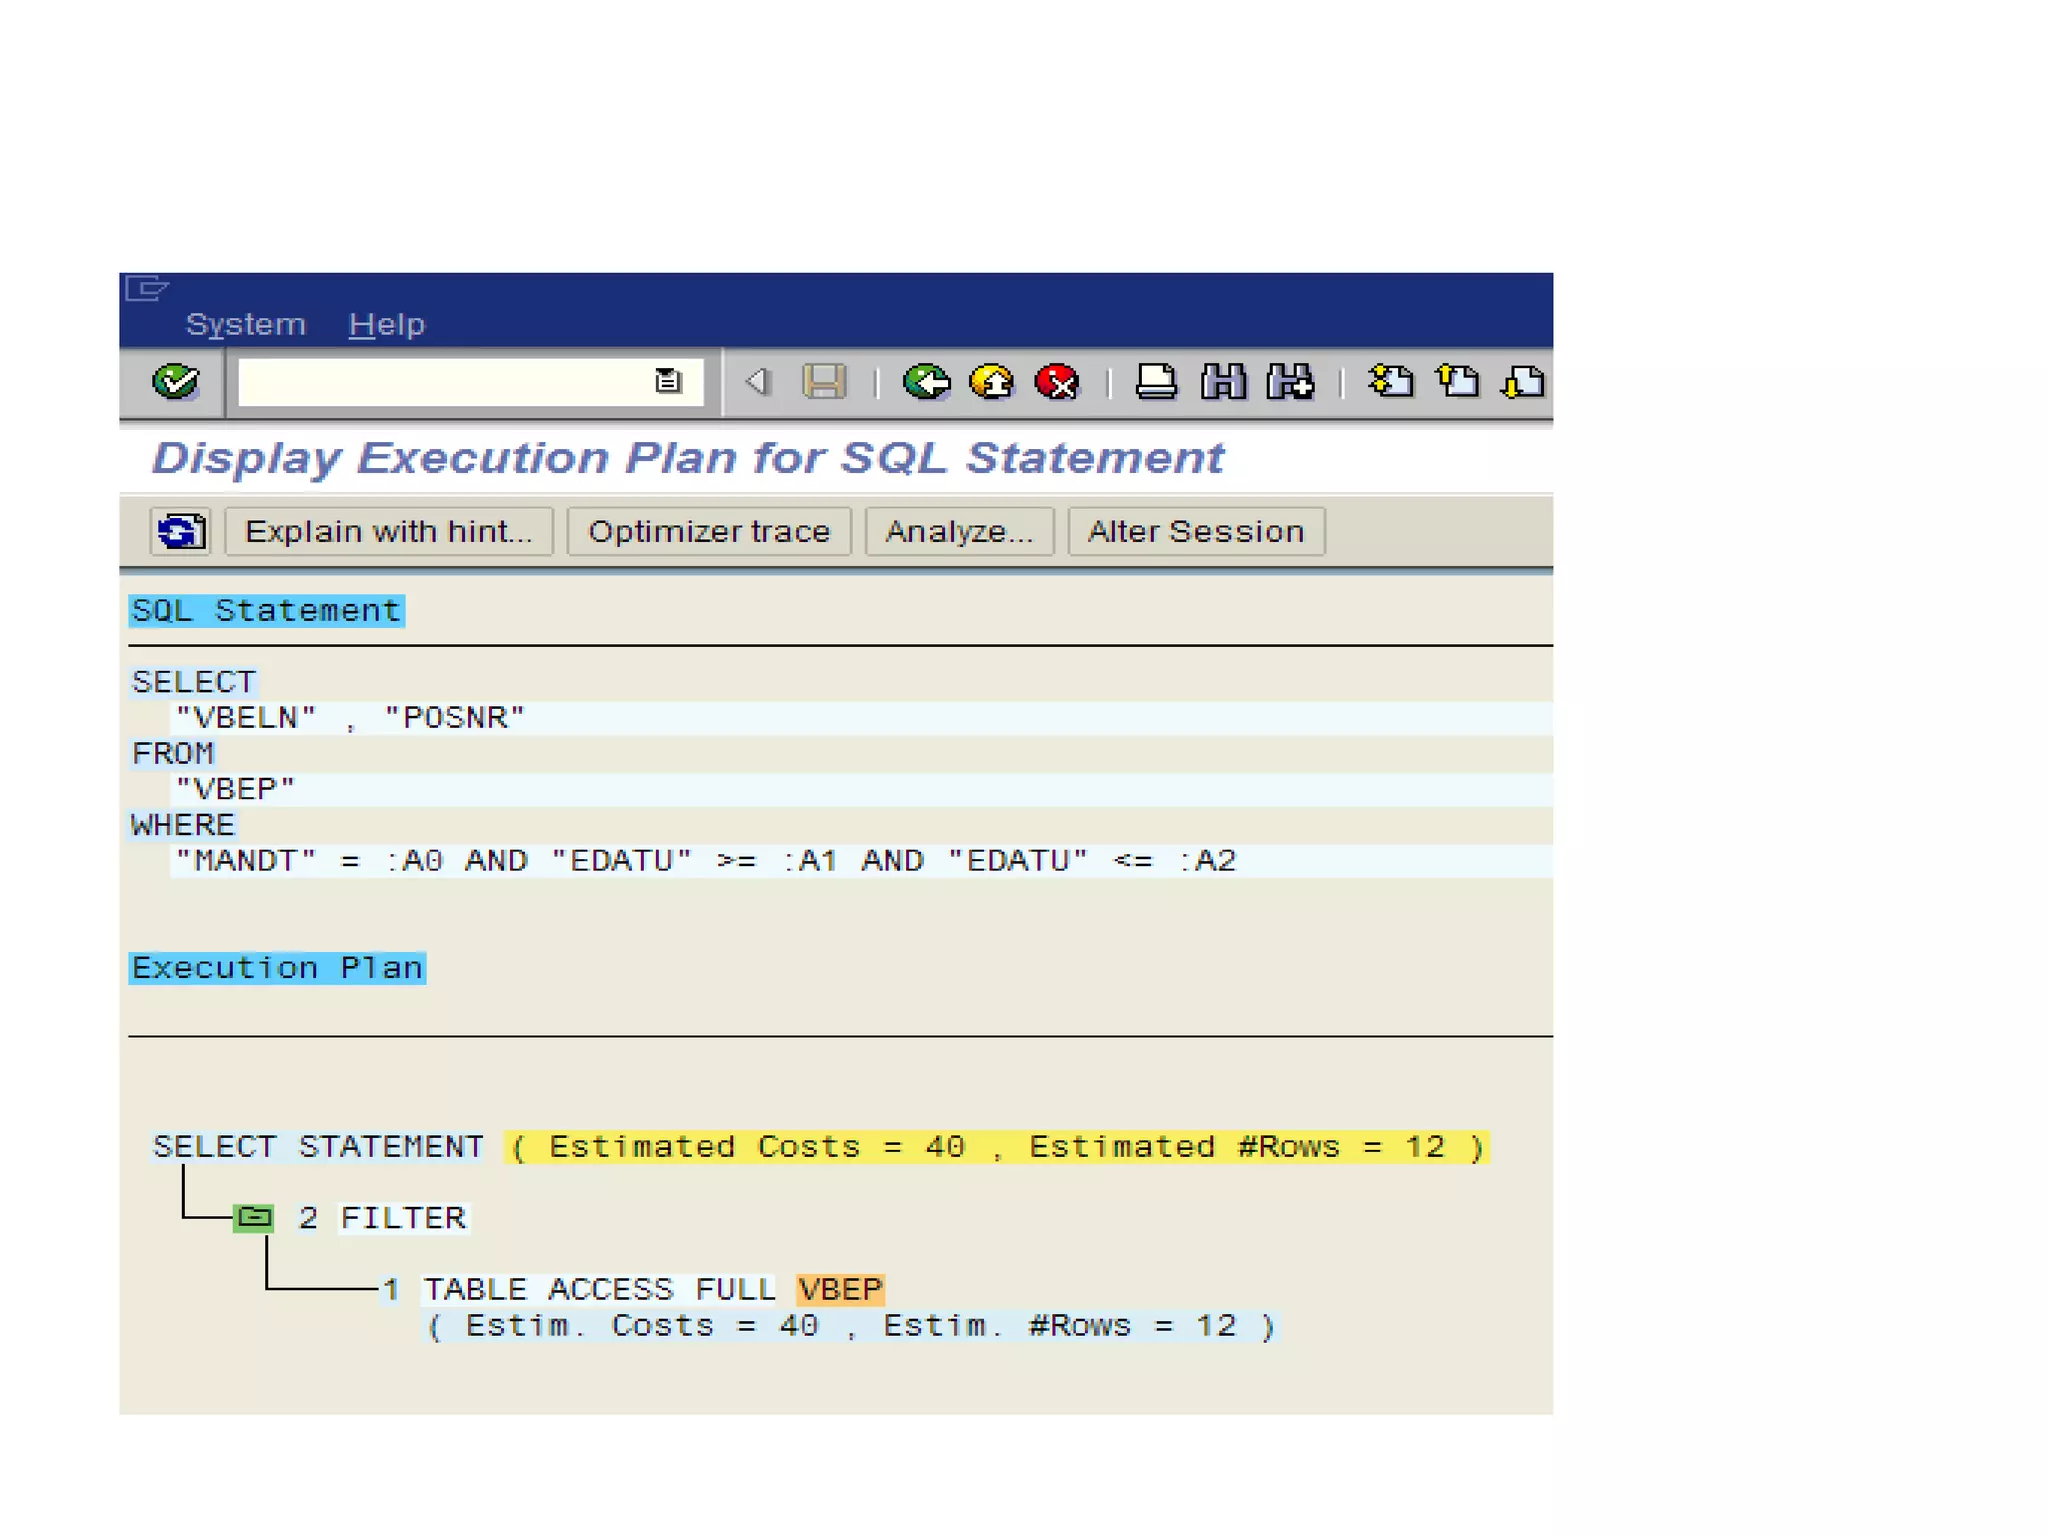2048x1536 pixels.
Task: Collapse command field with left triangle
Action: point(757,381)
